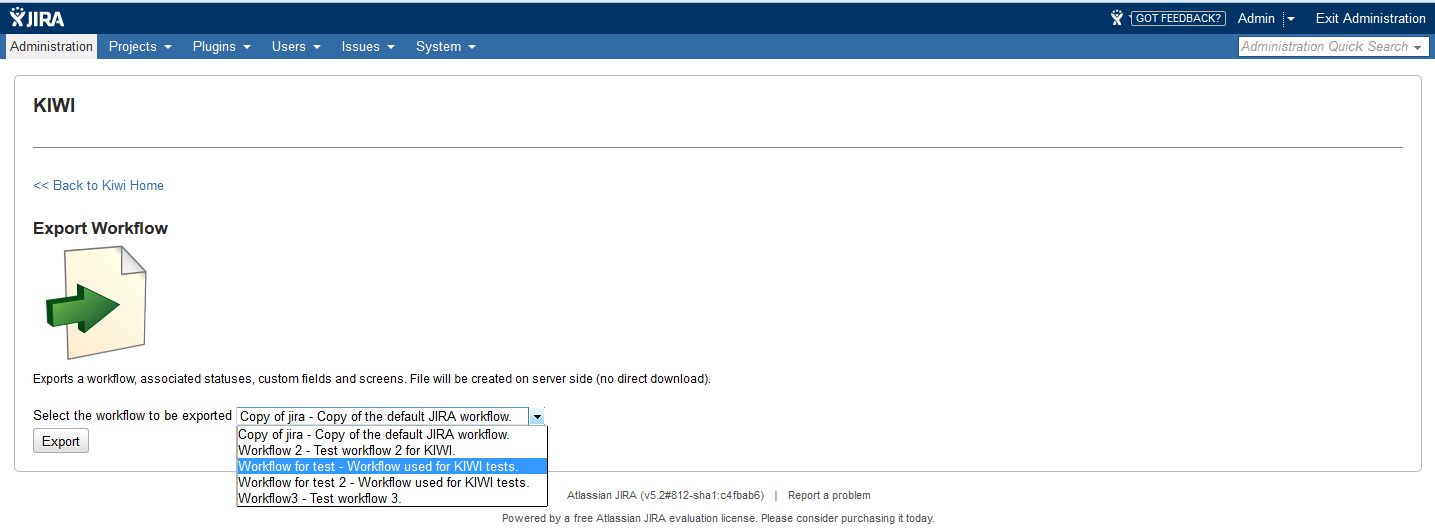Click the export description text
The image size is (1435, 531).
[x=372, y=379]
